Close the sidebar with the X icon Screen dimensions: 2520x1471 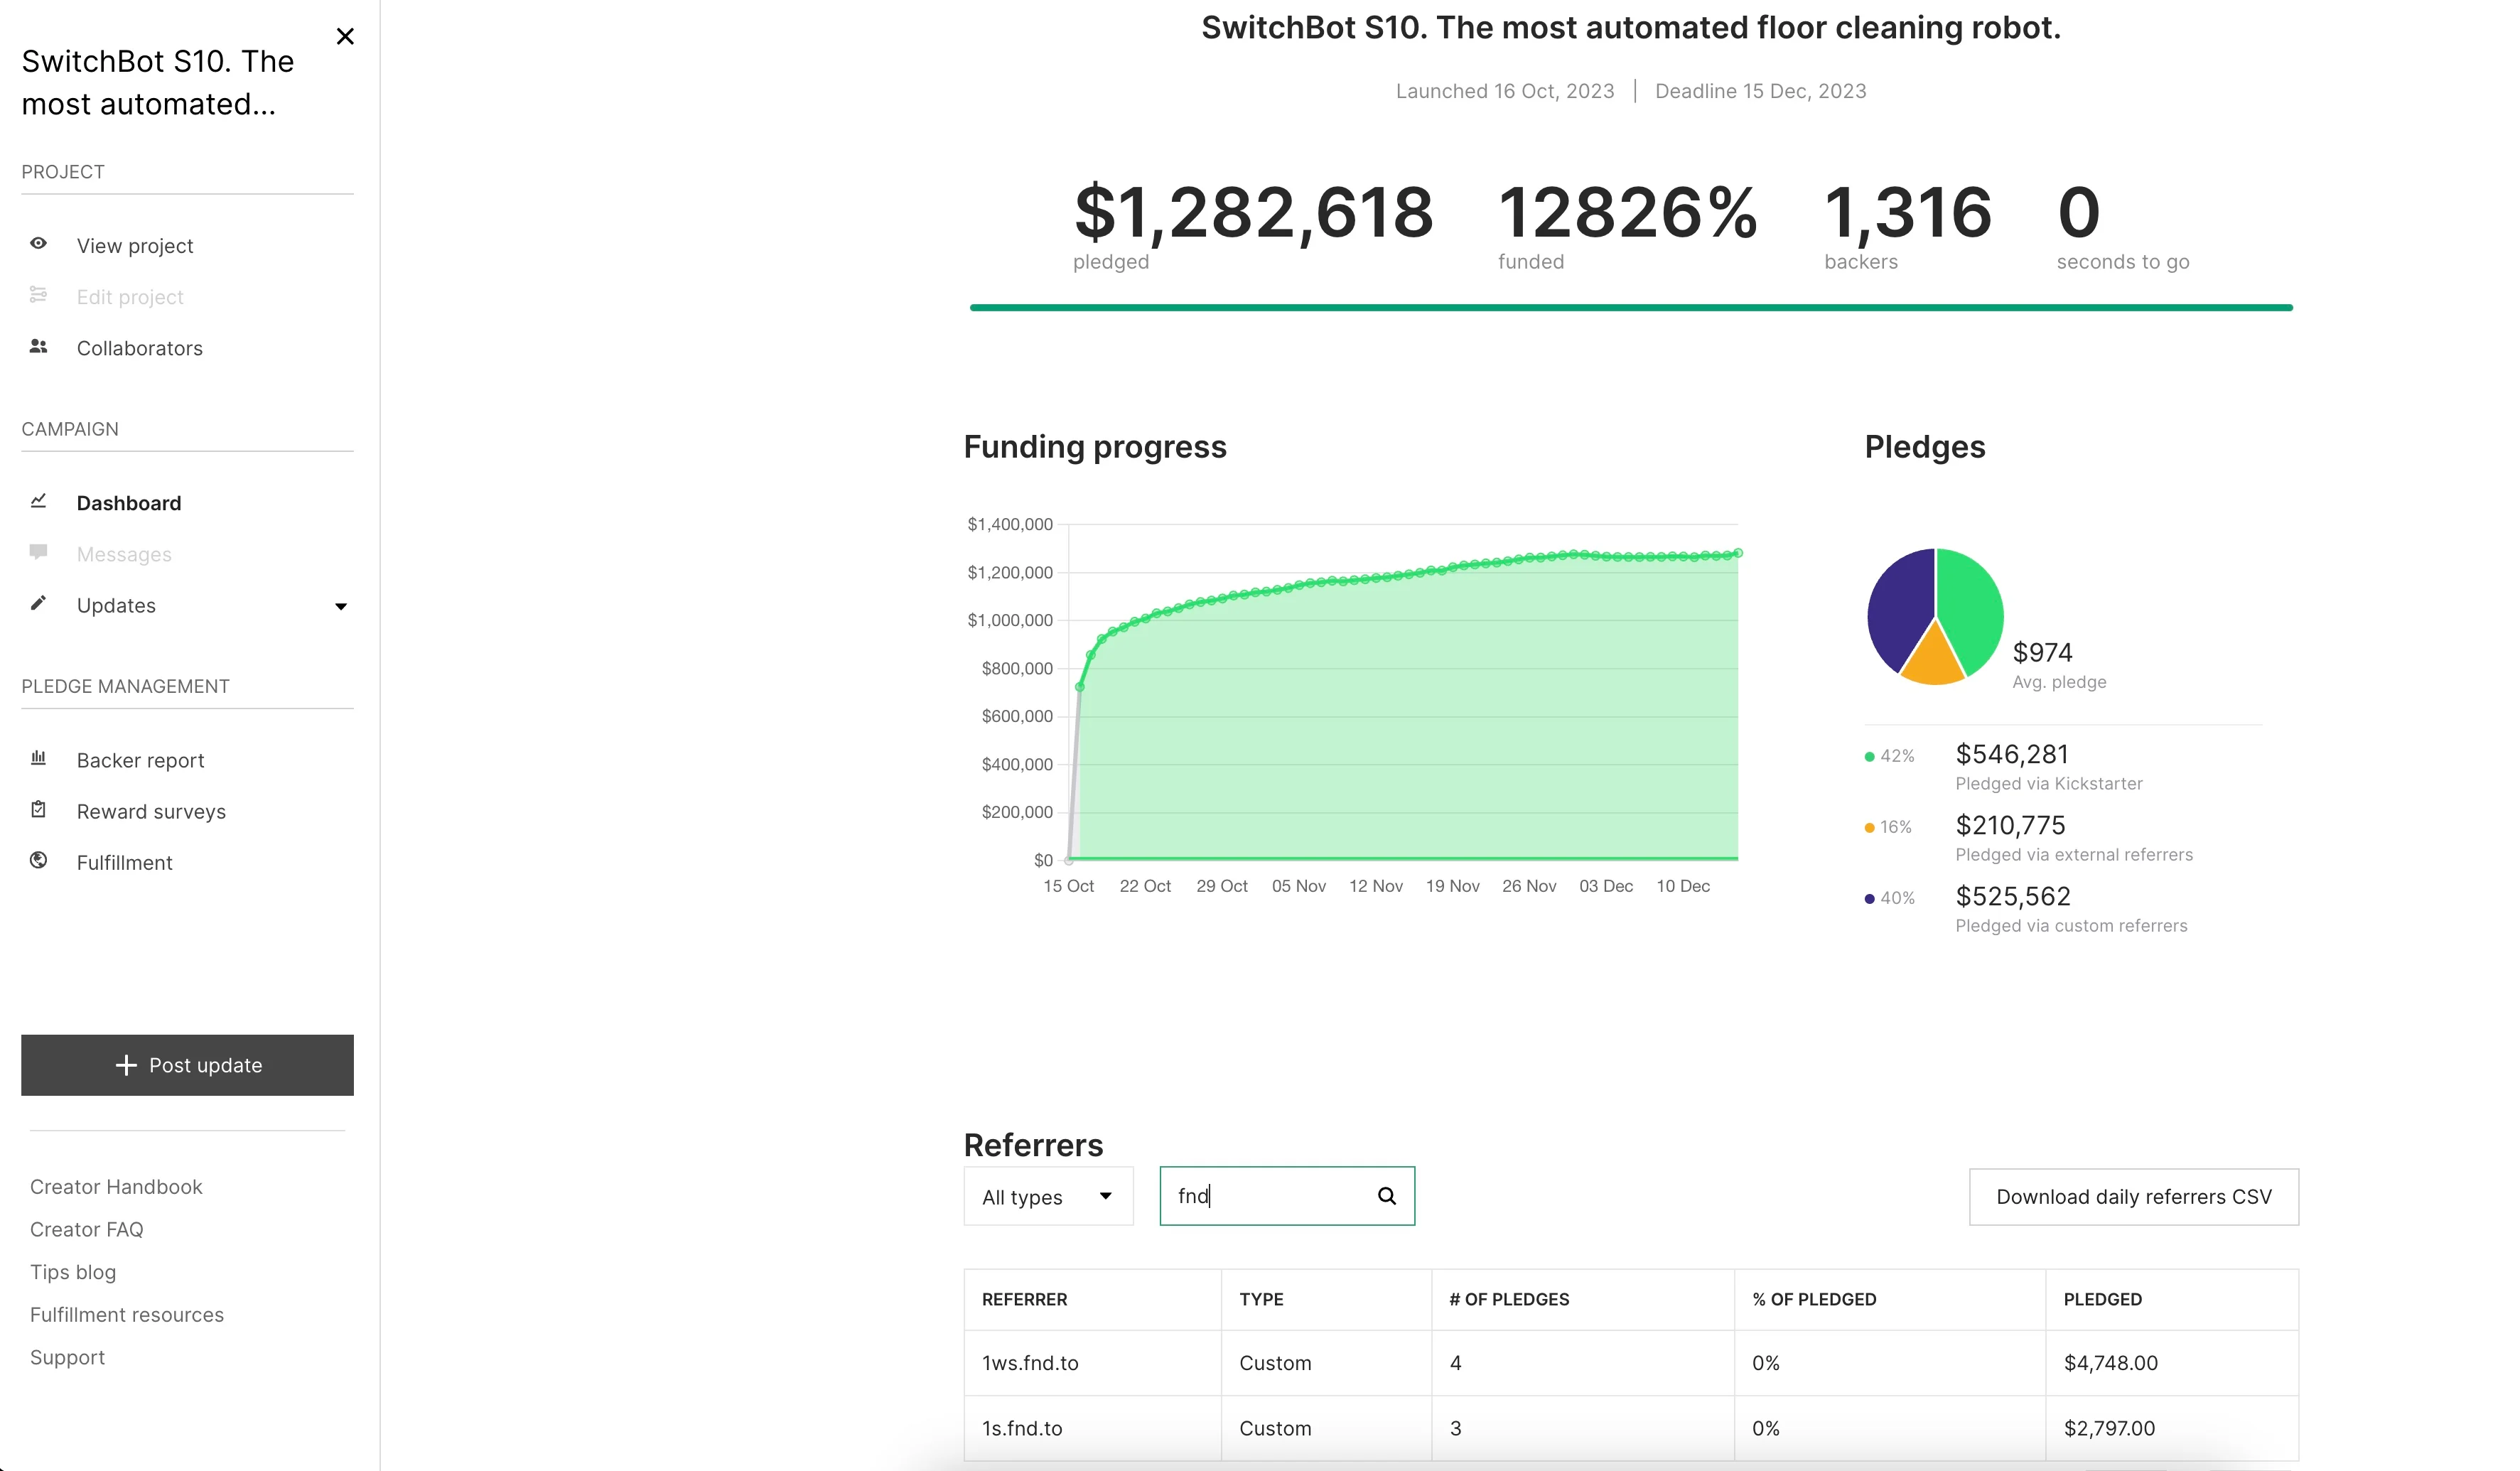pyautogui.click(x=345, y=36)
